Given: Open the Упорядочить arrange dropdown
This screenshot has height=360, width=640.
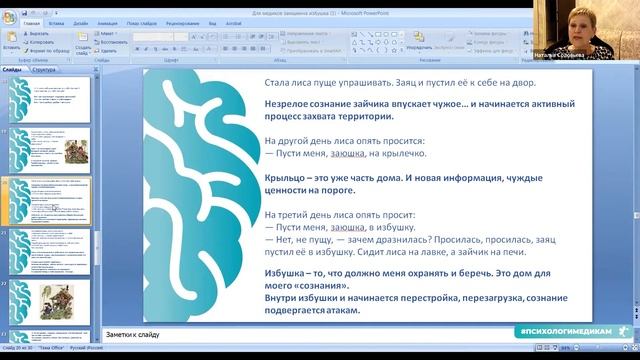Looking at the screenshot, I should click(419, 42).
